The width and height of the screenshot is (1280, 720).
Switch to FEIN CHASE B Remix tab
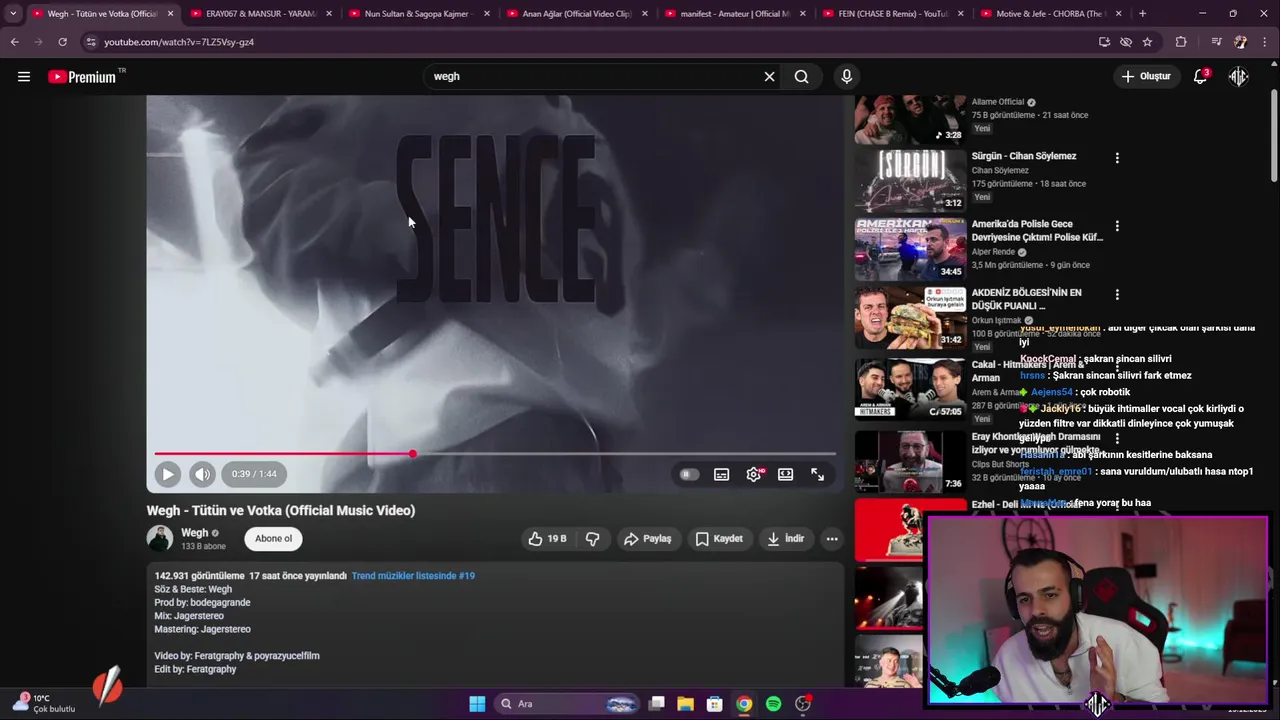pyautogui.click(x=893, y=14)
